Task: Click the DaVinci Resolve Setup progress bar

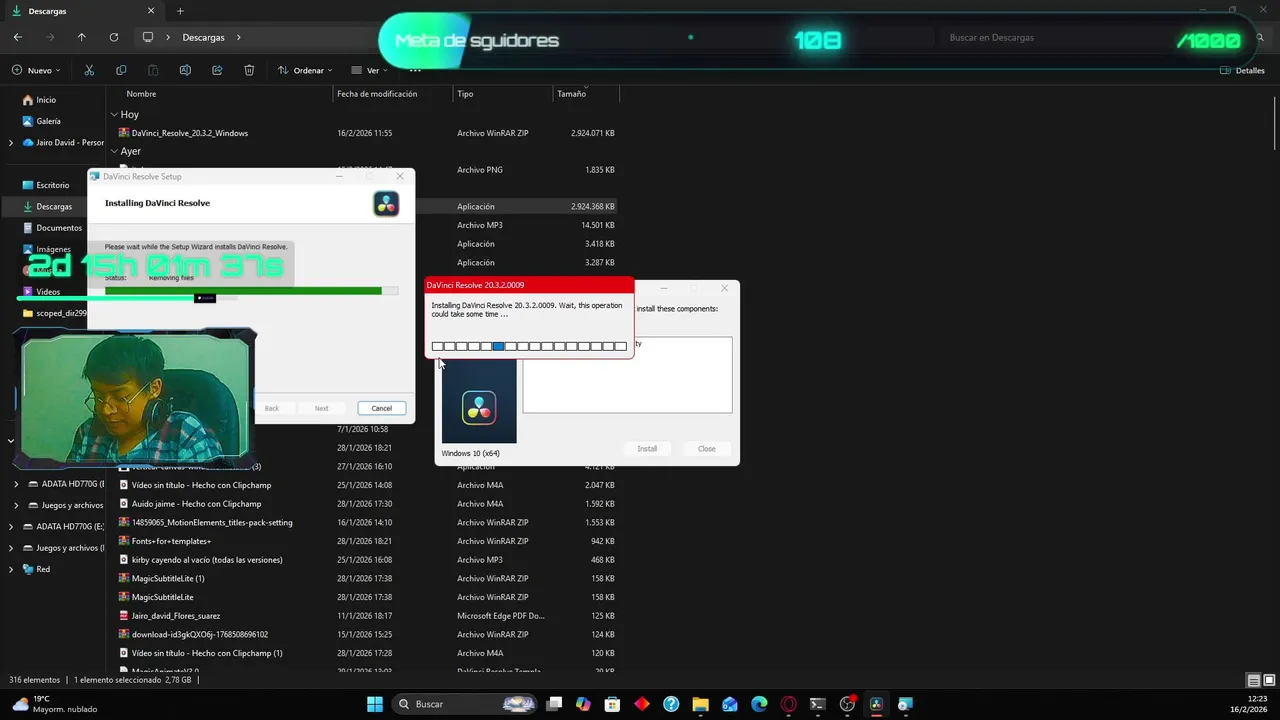Action: click(x=251, y=291)
